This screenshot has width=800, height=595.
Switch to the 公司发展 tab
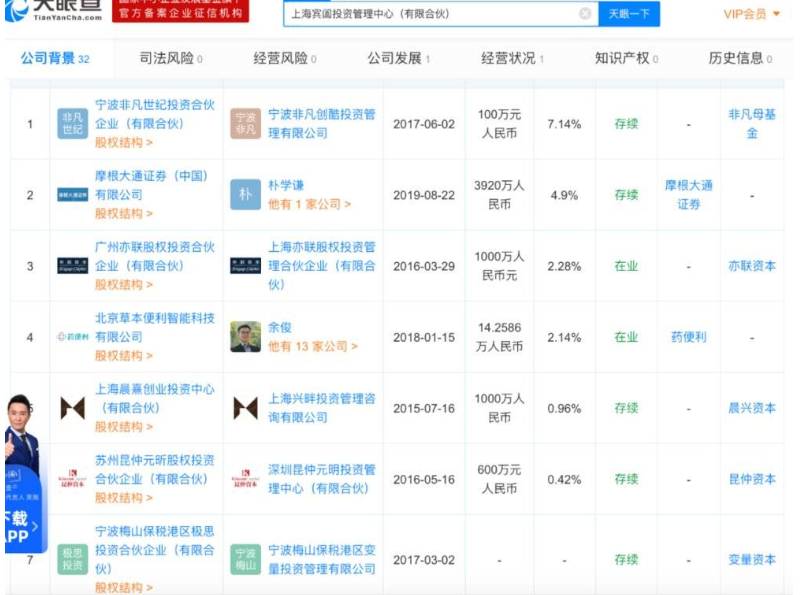tap(399, 59)
